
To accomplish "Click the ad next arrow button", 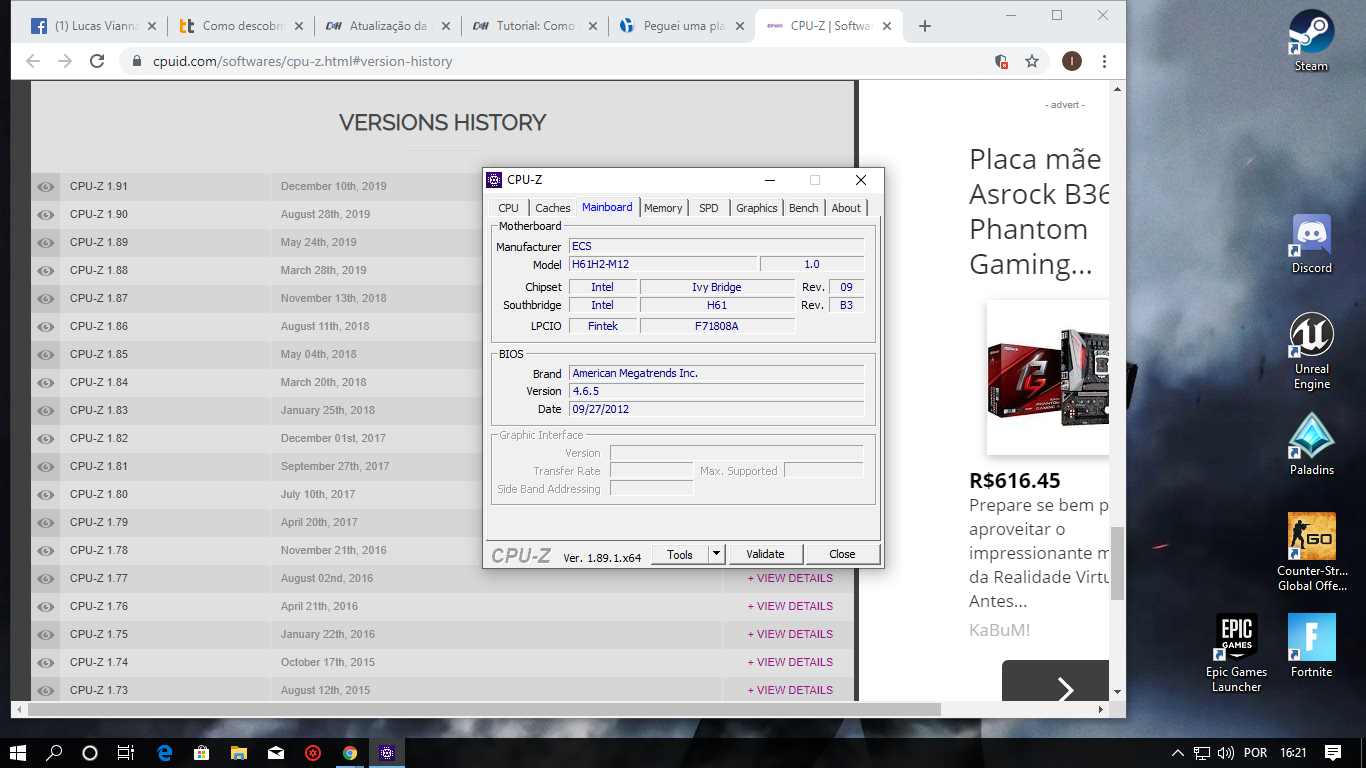I will coord(1064,689).
